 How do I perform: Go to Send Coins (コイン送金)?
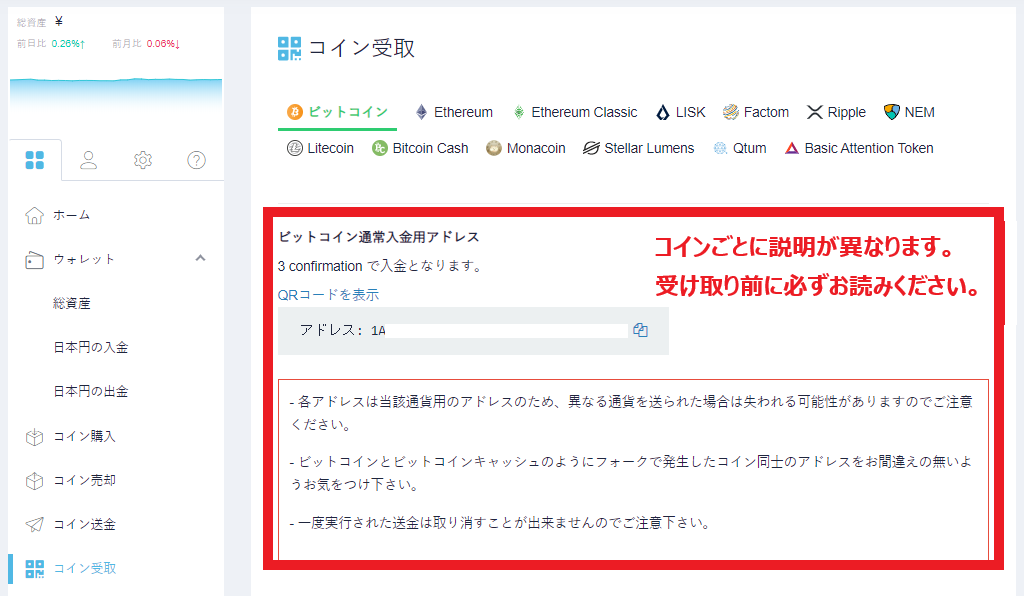(84, 524)
